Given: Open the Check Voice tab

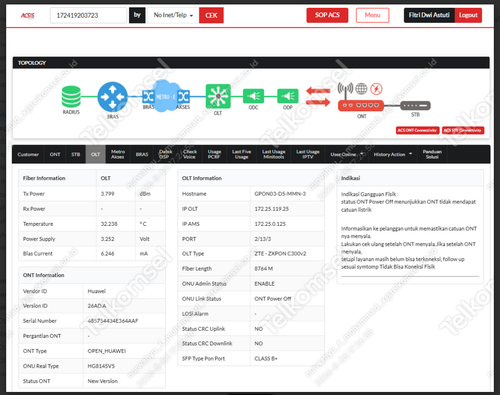Looking at the screenshot, I should [189, 154].
